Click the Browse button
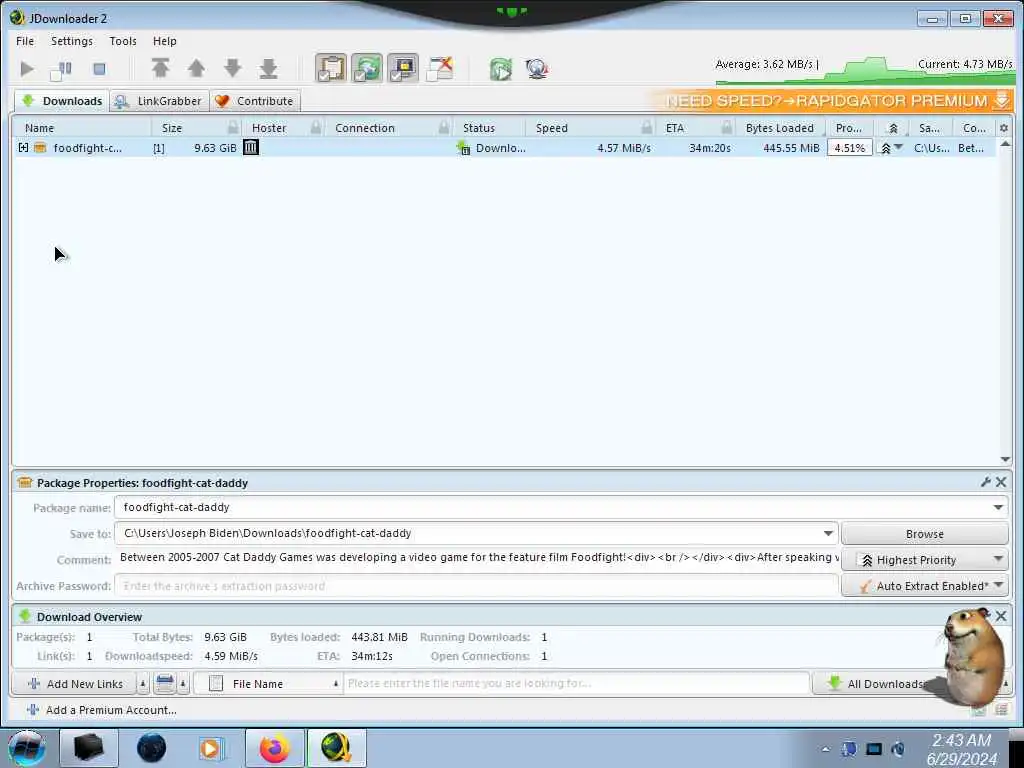The width and height of the screenshot is (1024, 768). click(925, 534)
